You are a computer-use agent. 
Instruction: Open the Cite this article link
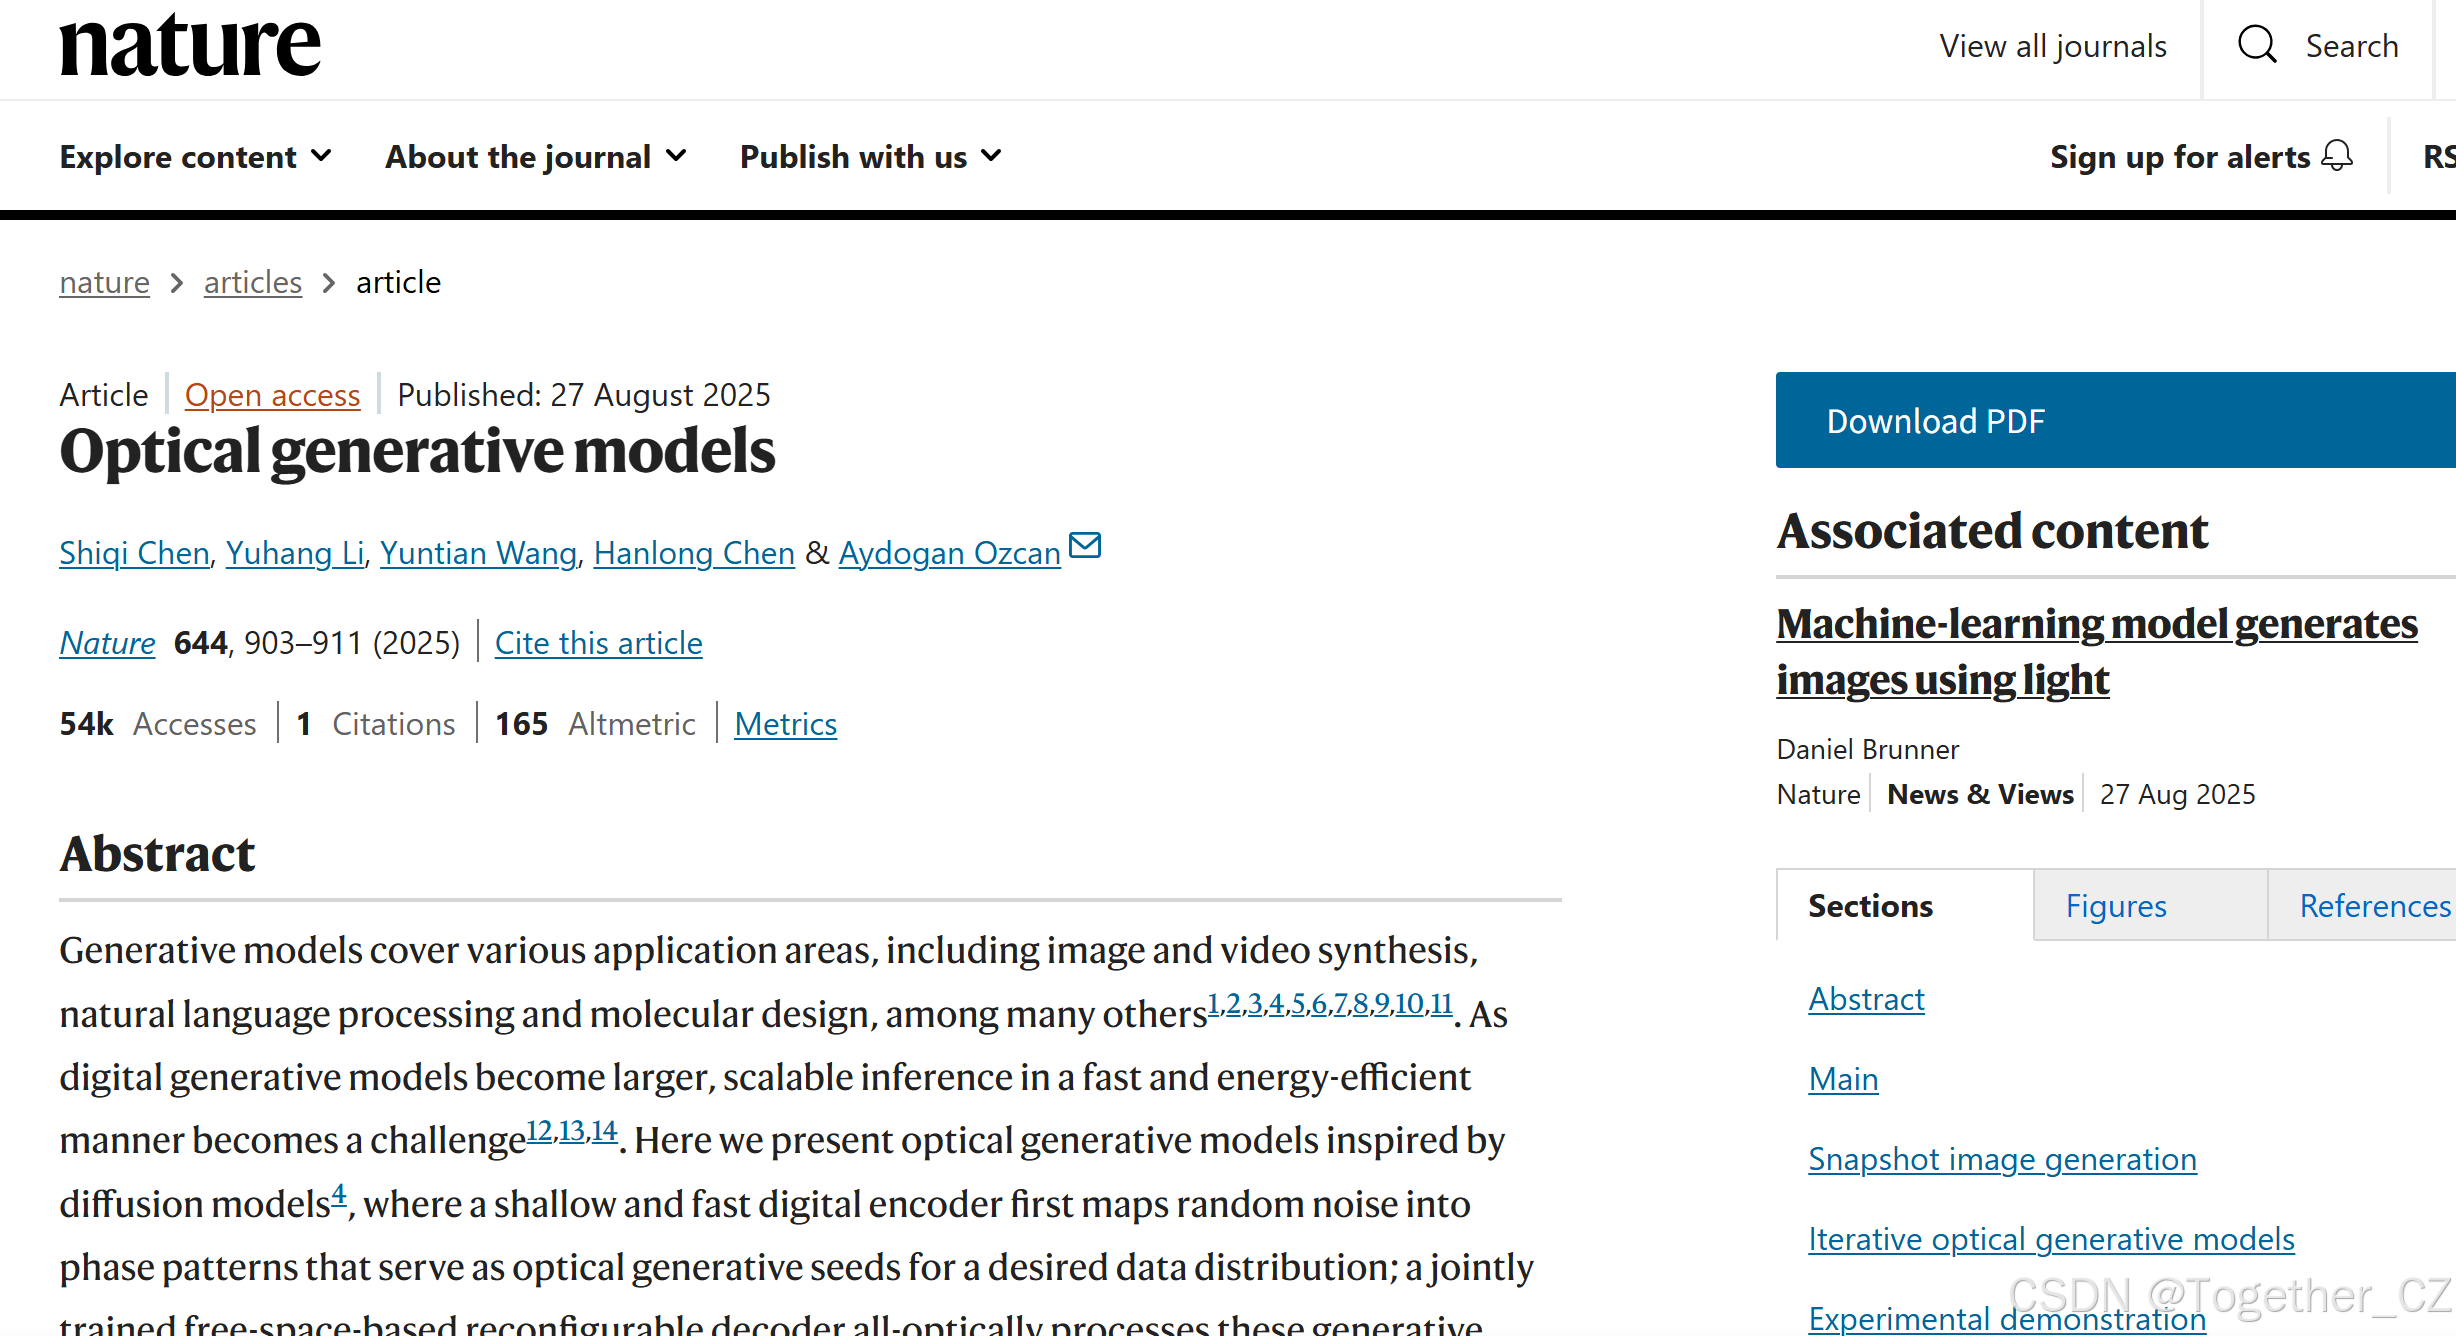(x=598, y=643)
